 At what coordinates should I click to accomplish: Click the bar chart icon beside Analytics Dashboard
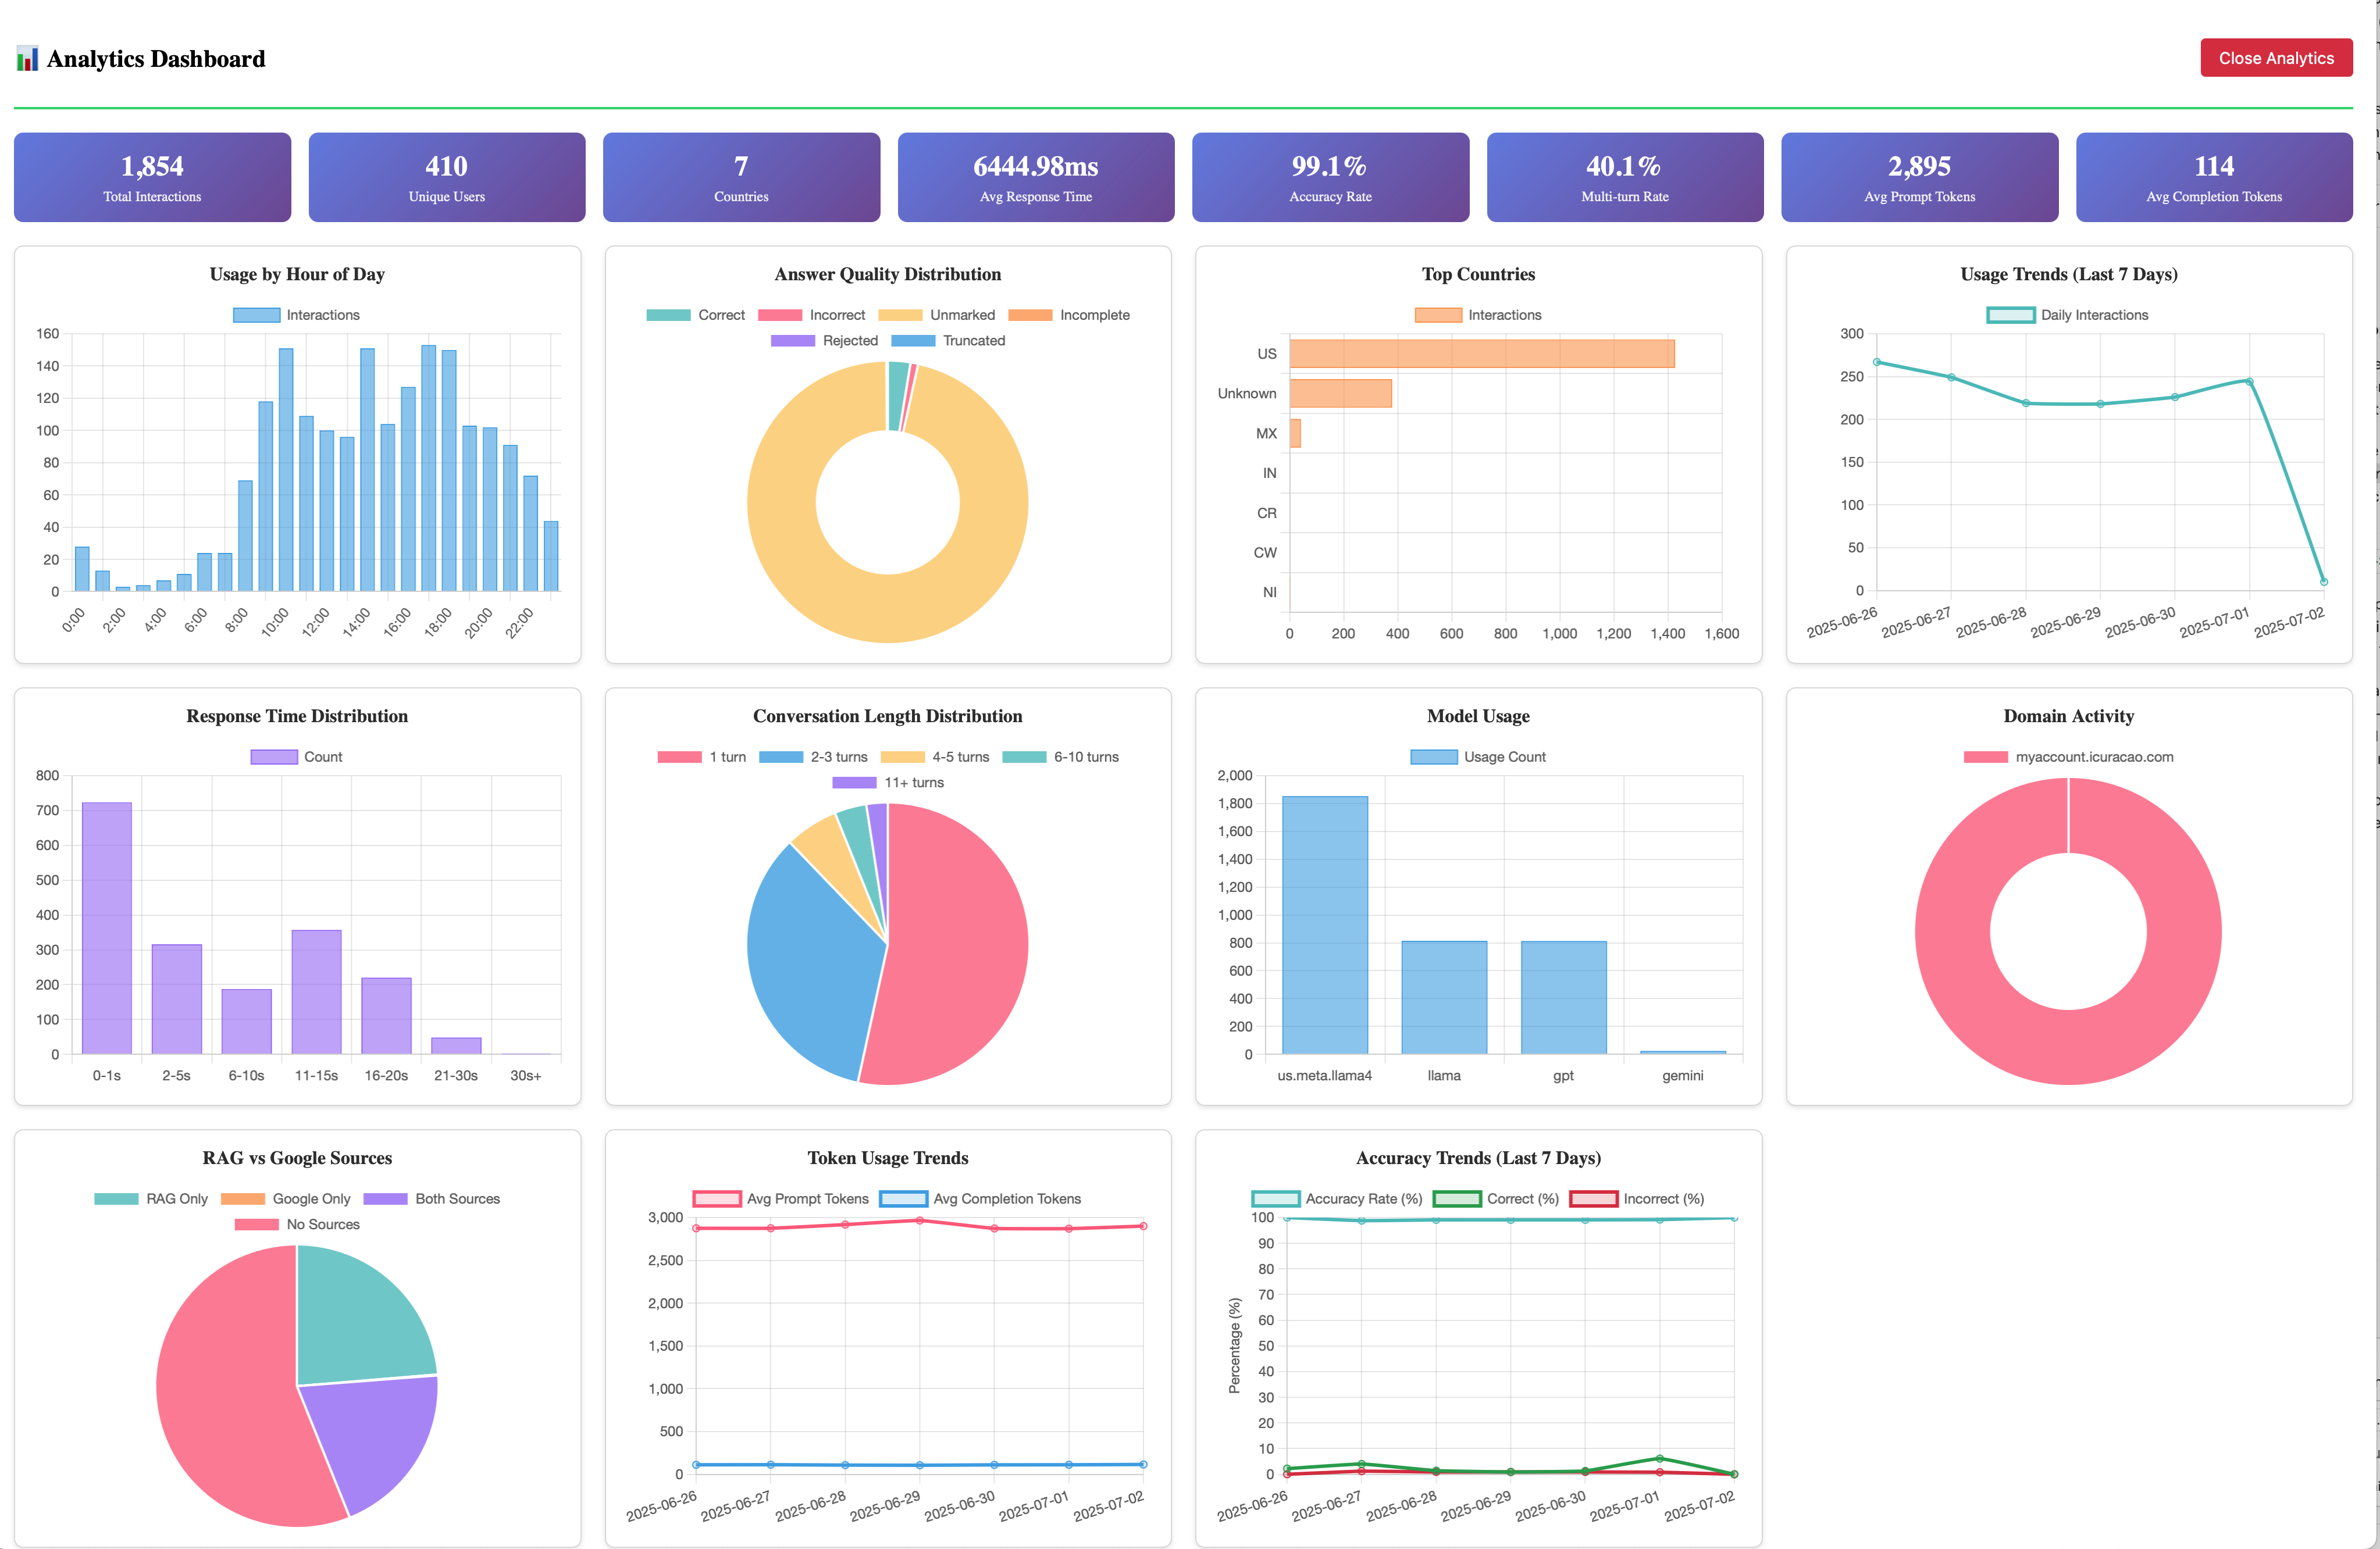(27, 59)
